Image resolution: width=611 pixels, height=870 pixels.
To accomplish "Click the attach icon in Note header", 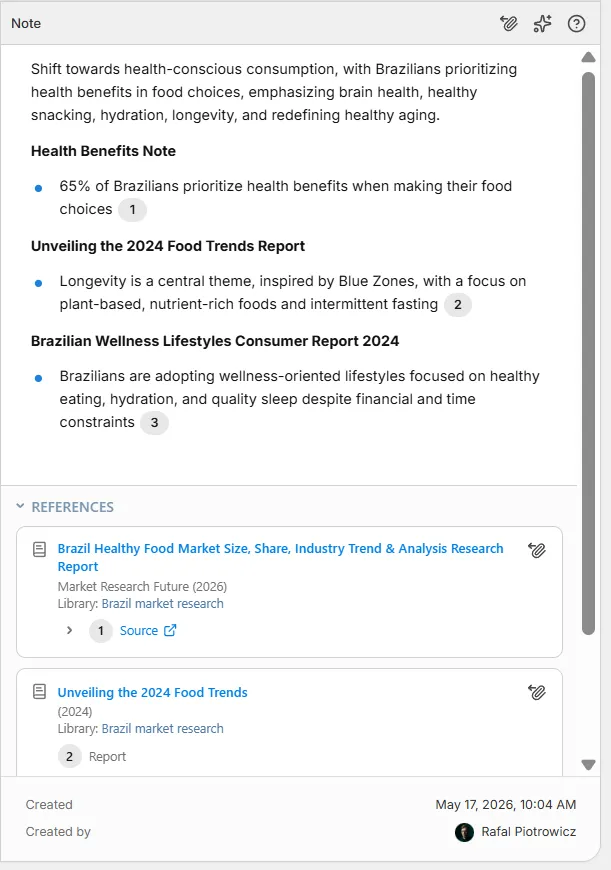I will click(509, 23).
